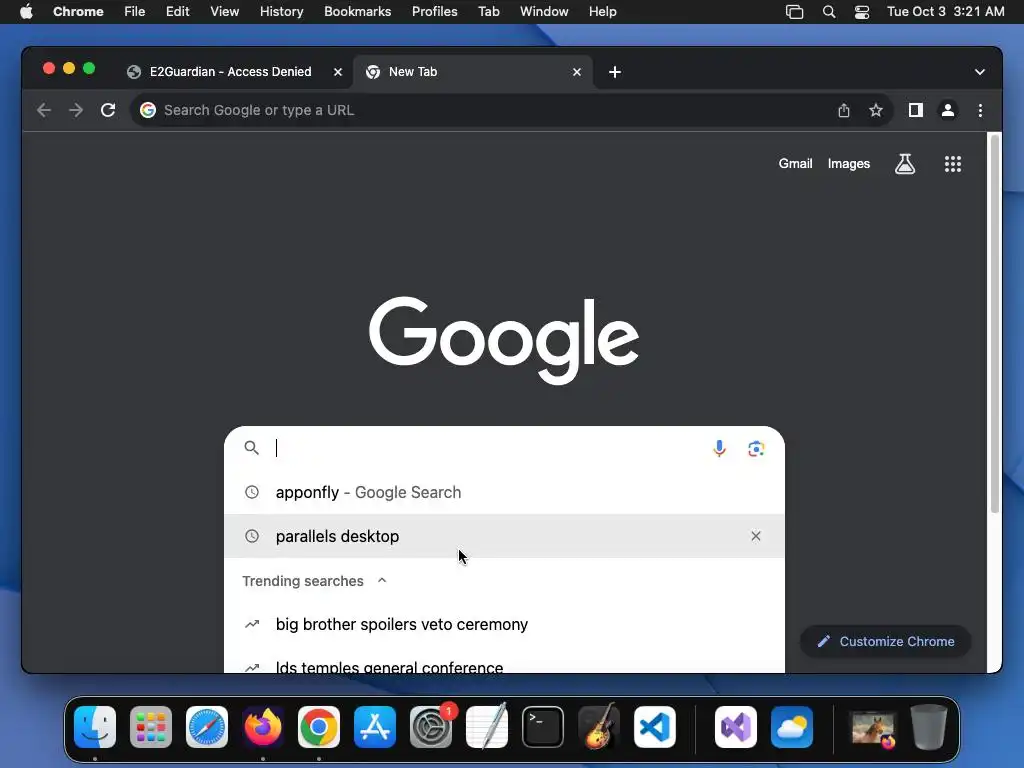Launch Safari from the dock
The image size is (1024, 768).
(207, 727)
